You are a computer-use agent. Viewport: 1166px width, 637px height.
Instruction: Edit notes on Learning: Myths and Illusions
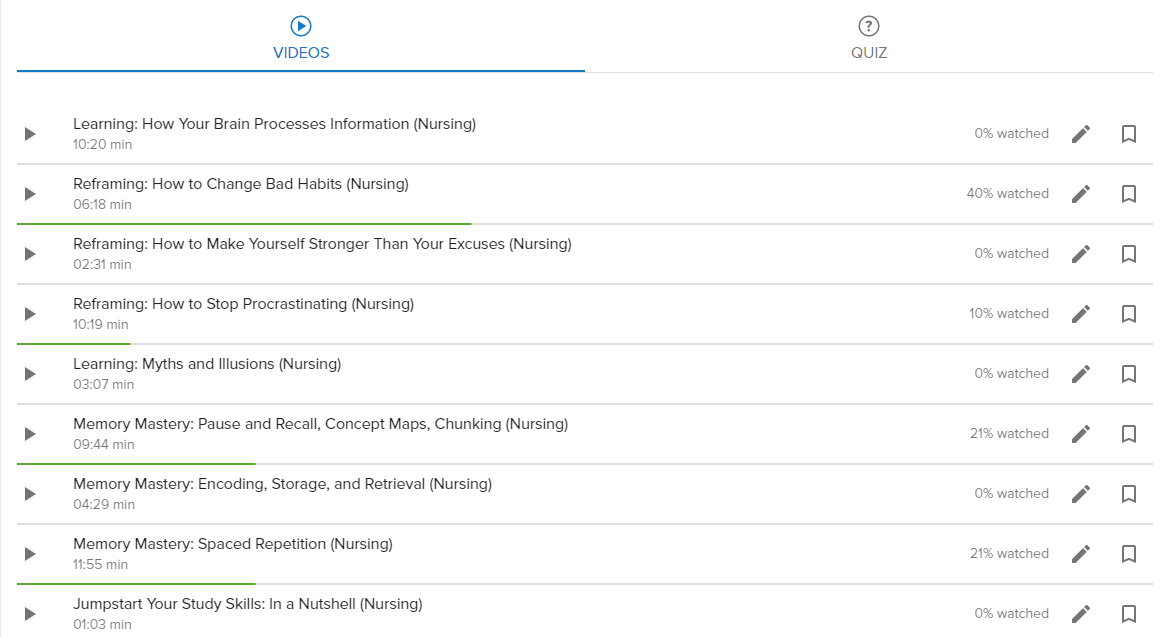(1081, 373)
